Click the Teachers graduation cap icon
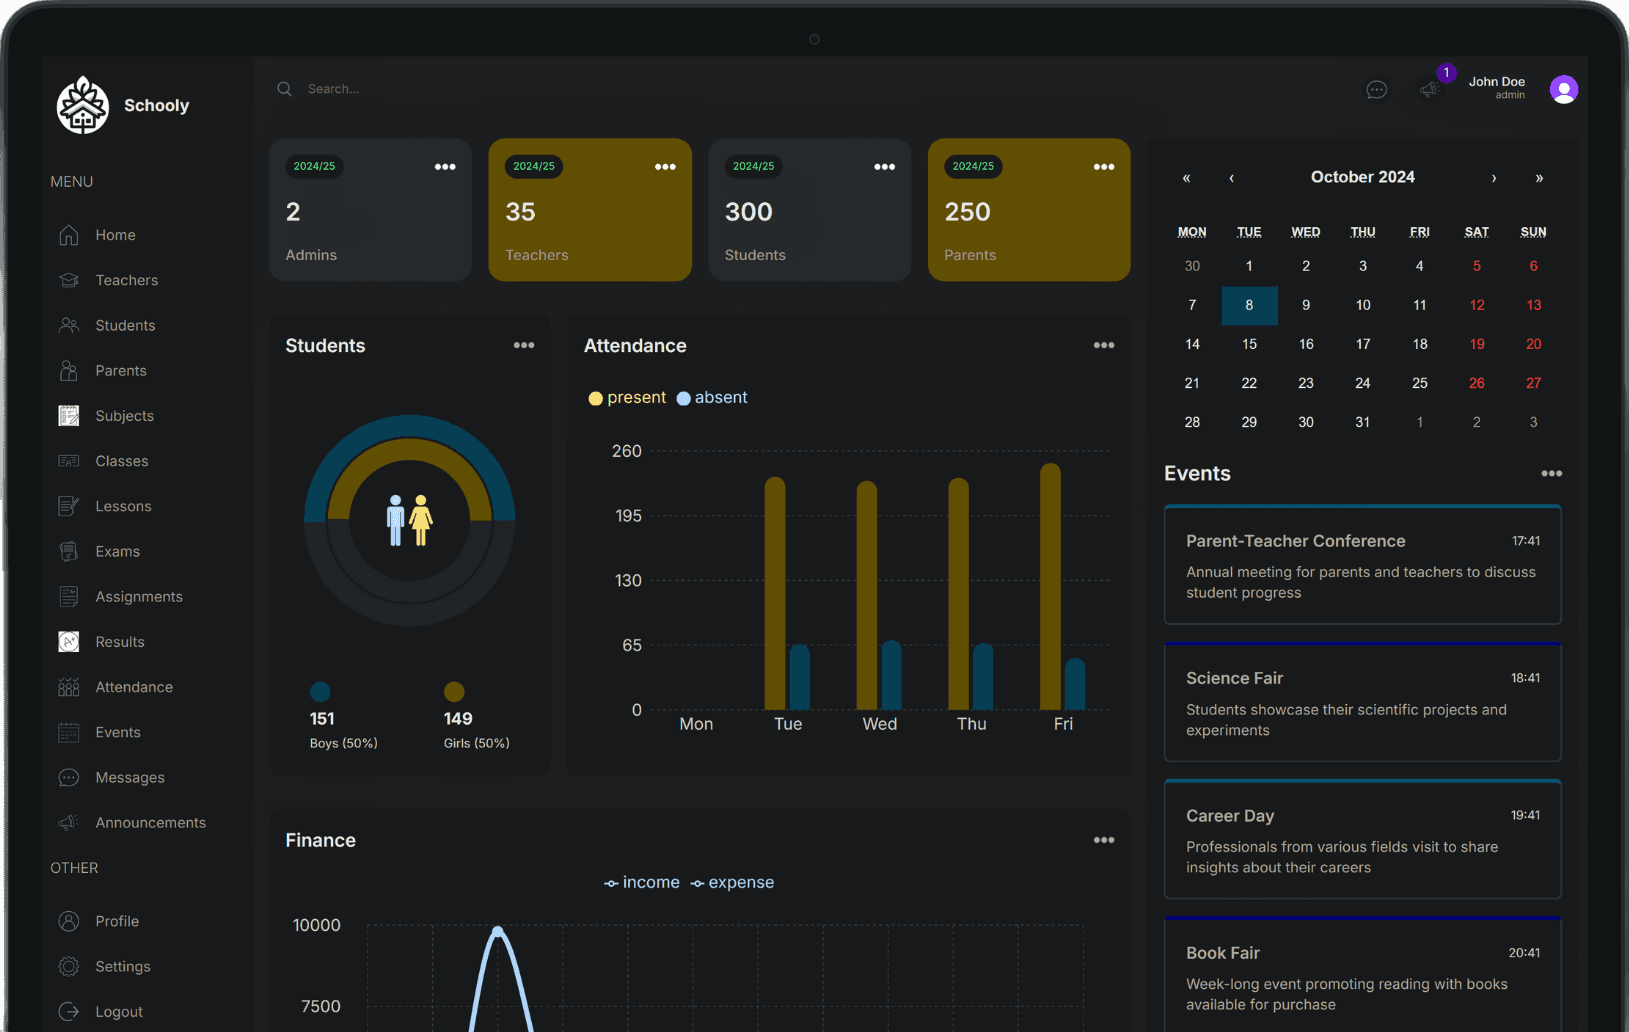1629x1032 pixels. point(69,280)
